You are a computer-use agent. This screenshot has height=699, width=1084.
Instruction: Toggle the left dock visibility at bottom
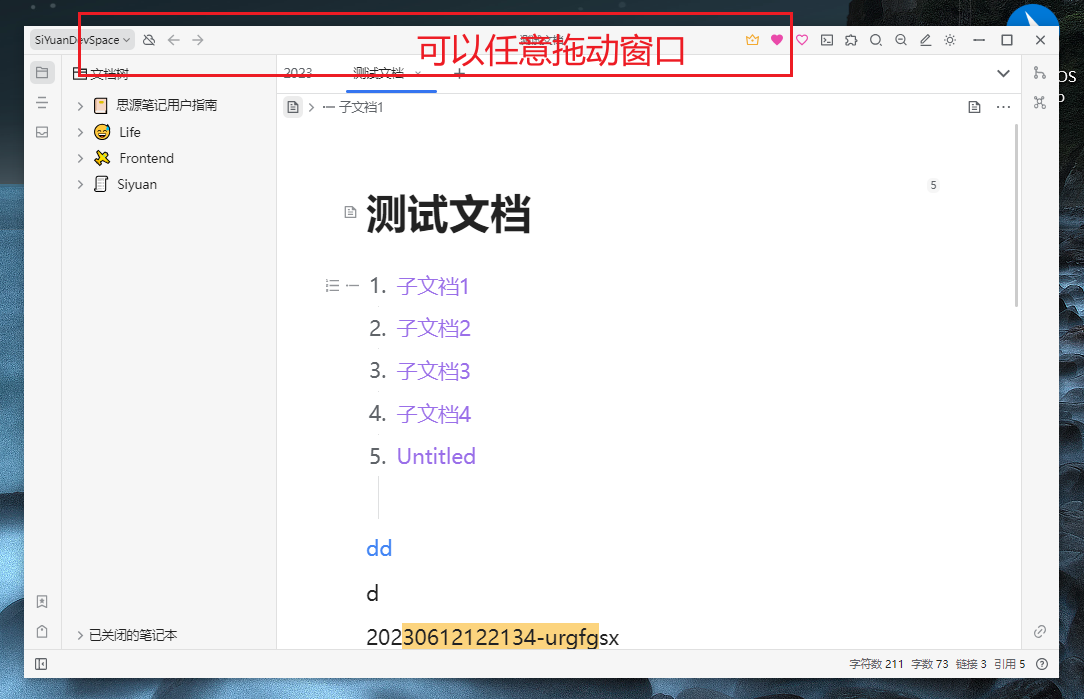coord(41,663)
